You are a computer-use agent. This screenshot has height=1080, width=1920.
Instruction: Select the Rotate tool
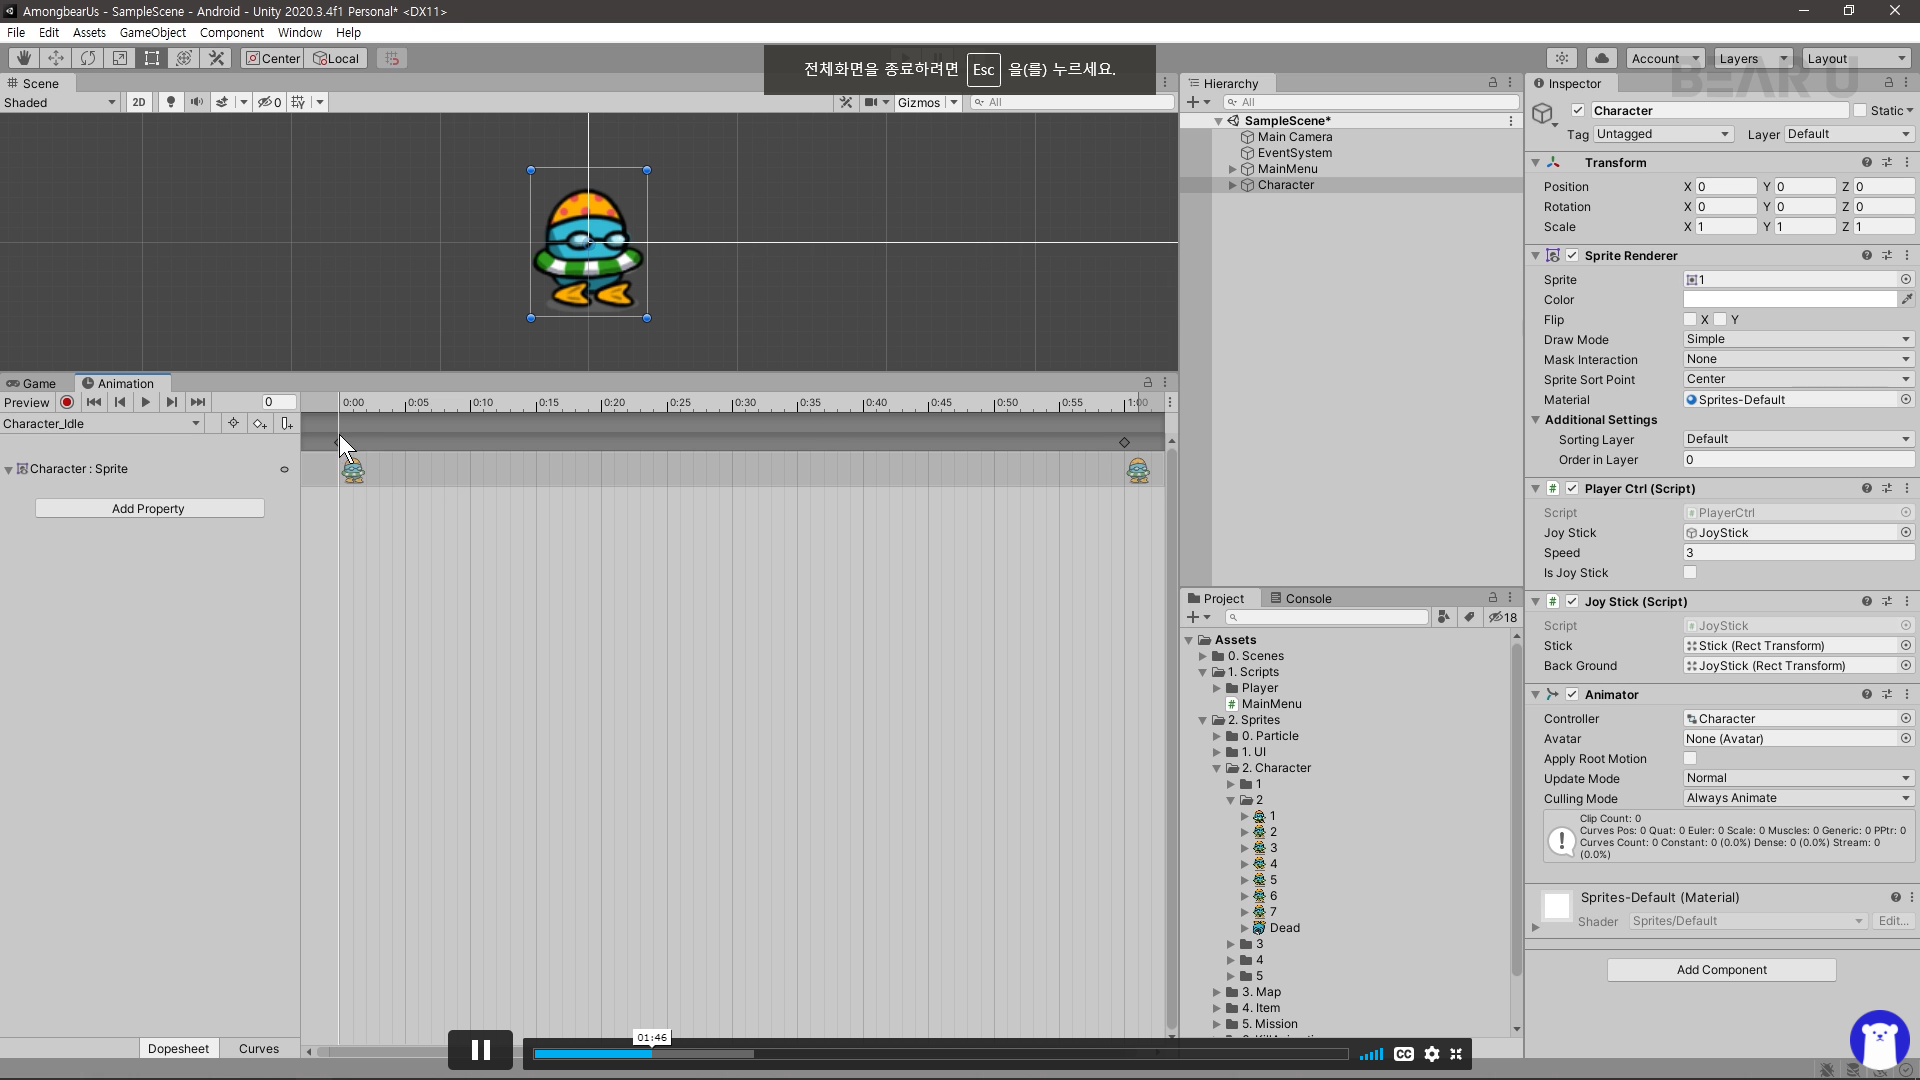tap(88, 58)
